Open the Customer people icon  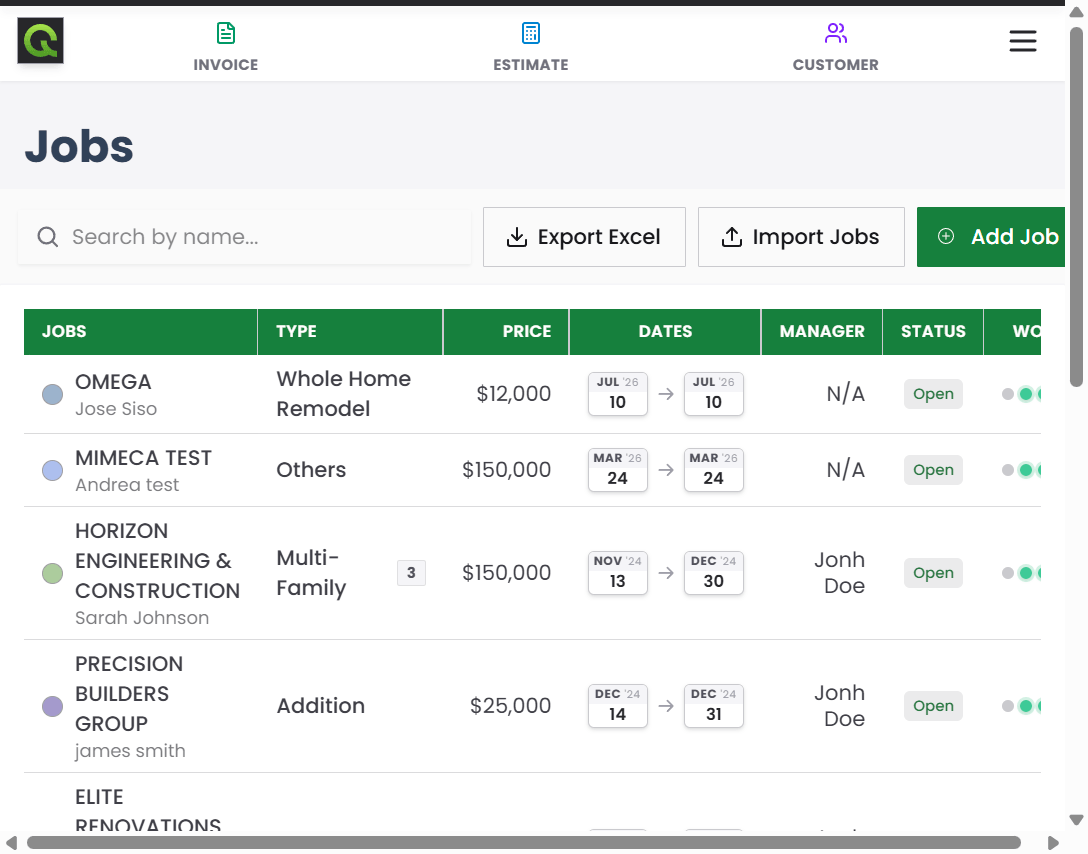(x=835, y=33)
